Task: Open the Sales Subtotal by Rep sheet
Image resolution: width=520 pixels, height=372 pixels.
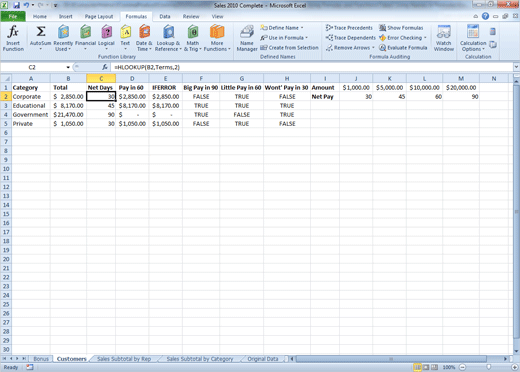Action: [124, 359]
